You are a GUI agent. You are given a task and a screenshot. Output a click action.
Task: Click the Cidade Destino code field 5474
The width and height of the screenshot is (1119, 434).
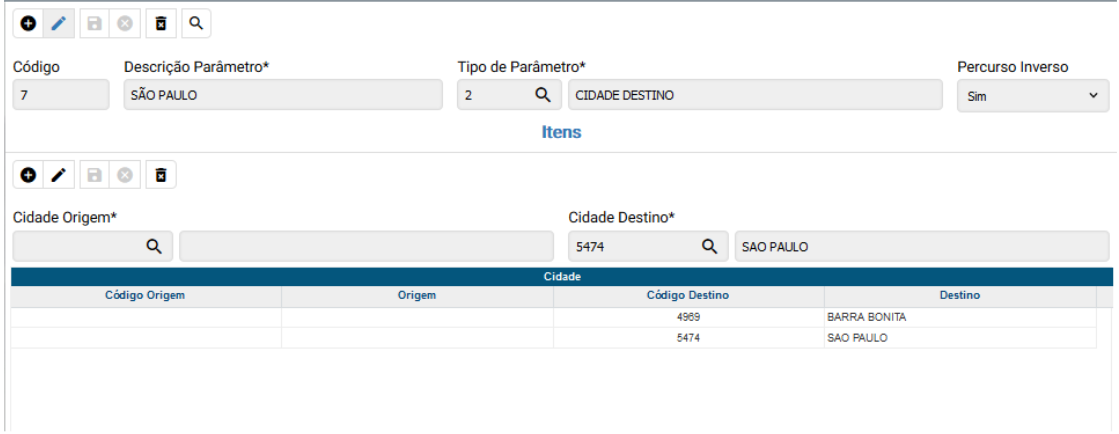click(x=630, y=246)
